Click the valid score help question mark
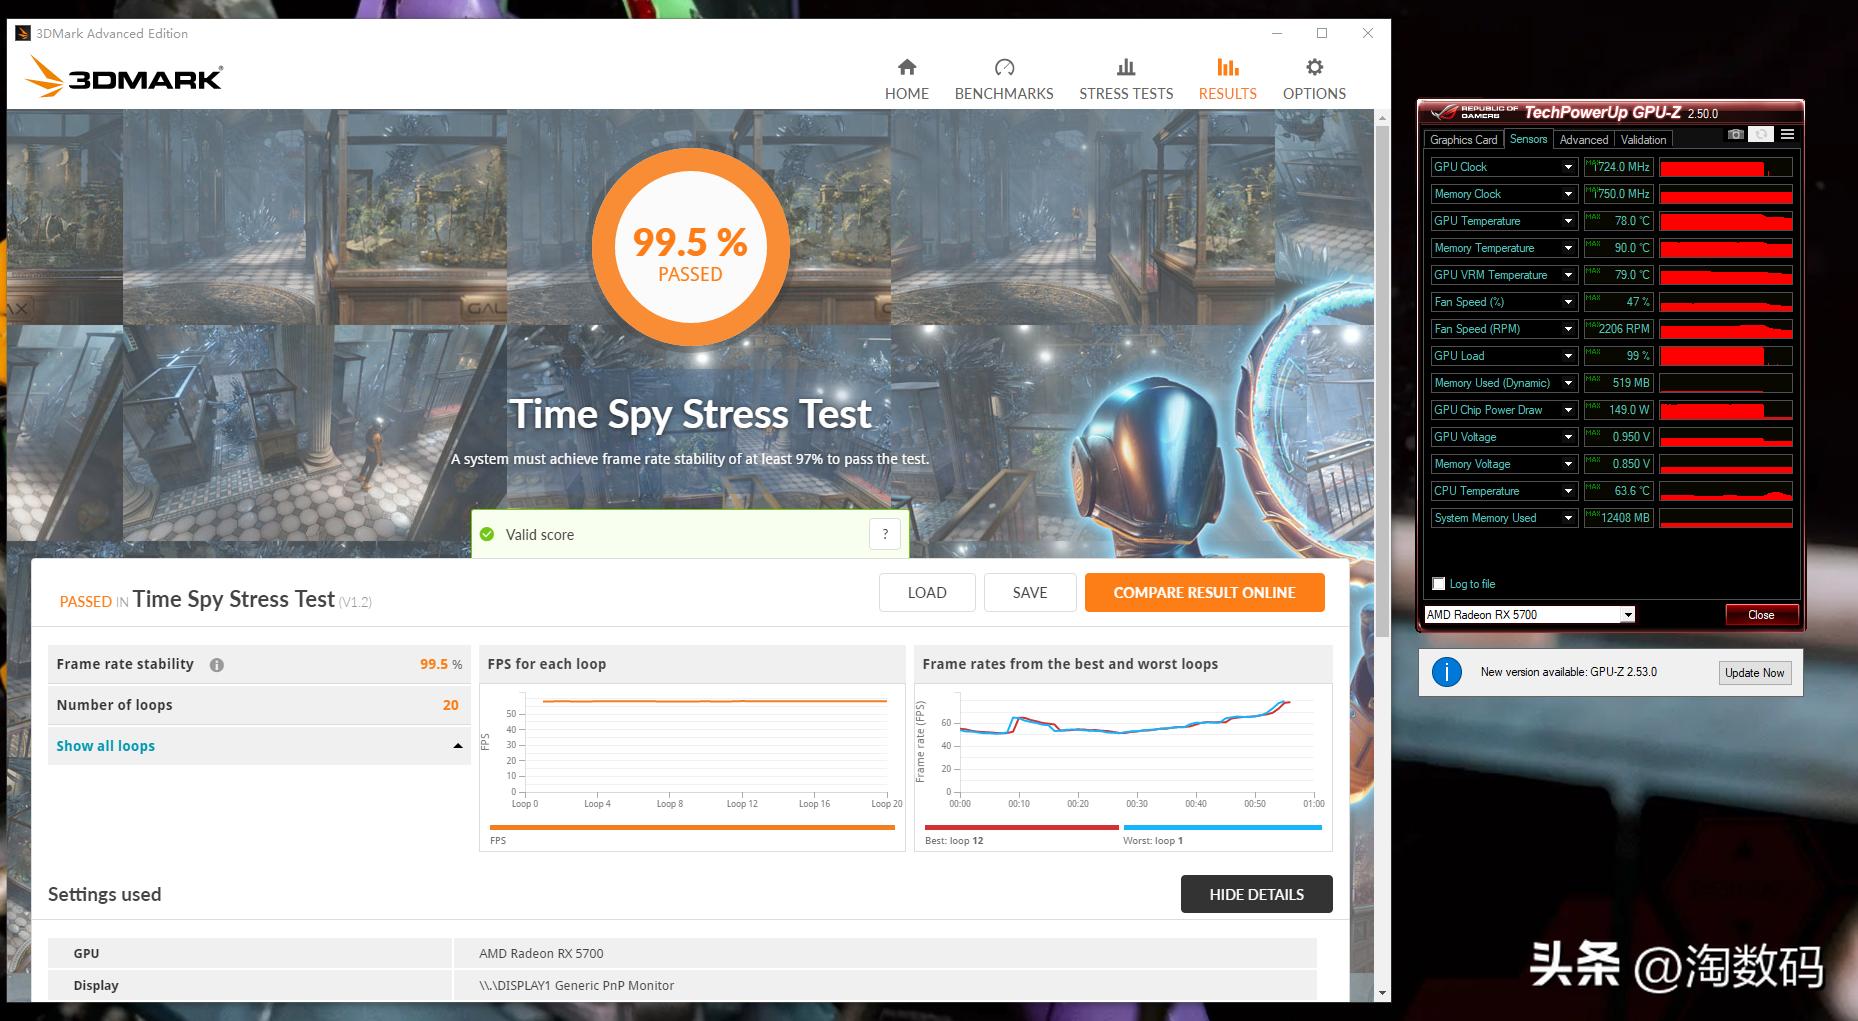 (885, 535)
